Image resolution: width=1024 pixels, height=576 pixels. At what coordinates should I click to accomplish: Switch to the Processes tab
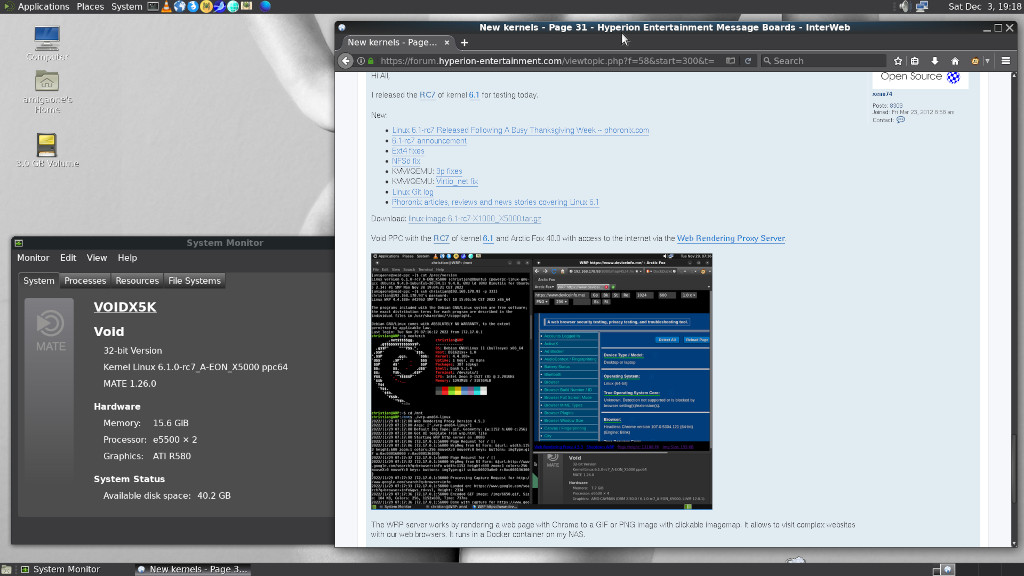click(x=85, y=281)
